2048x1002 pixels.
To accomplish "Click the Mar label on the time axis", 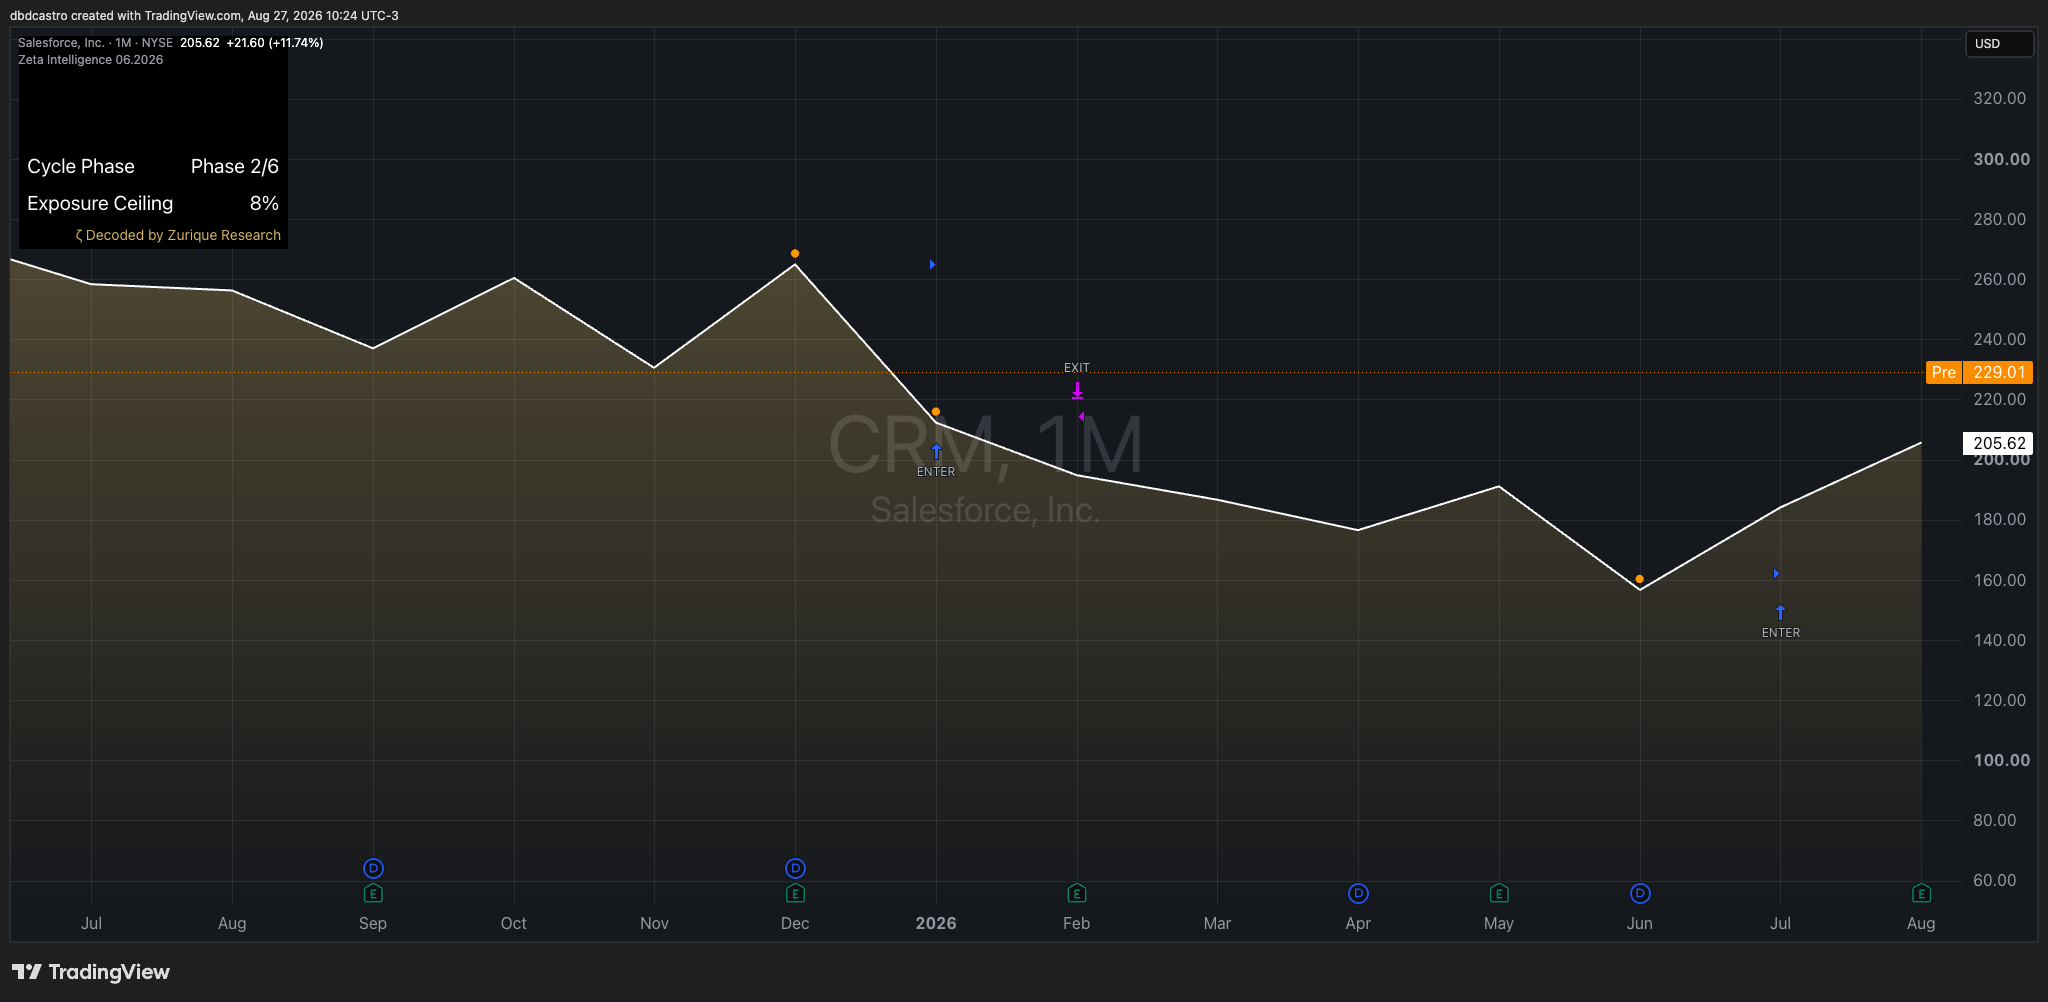I will [x=1217, y=923].
